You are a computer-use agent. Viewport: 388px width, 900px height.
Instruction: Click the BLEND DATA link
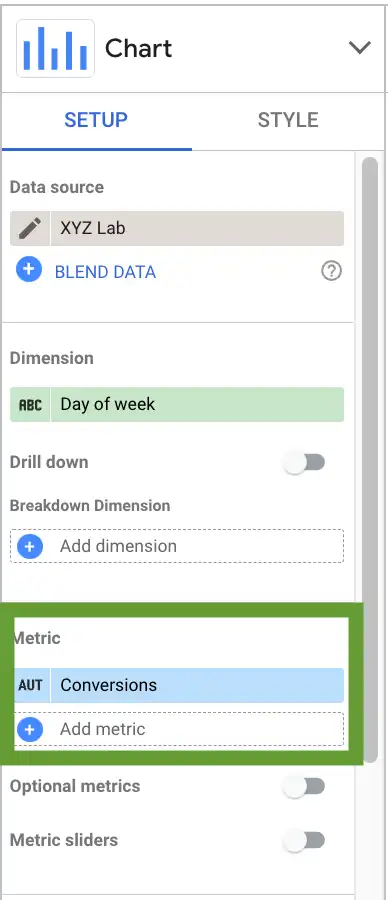point(105,271)
